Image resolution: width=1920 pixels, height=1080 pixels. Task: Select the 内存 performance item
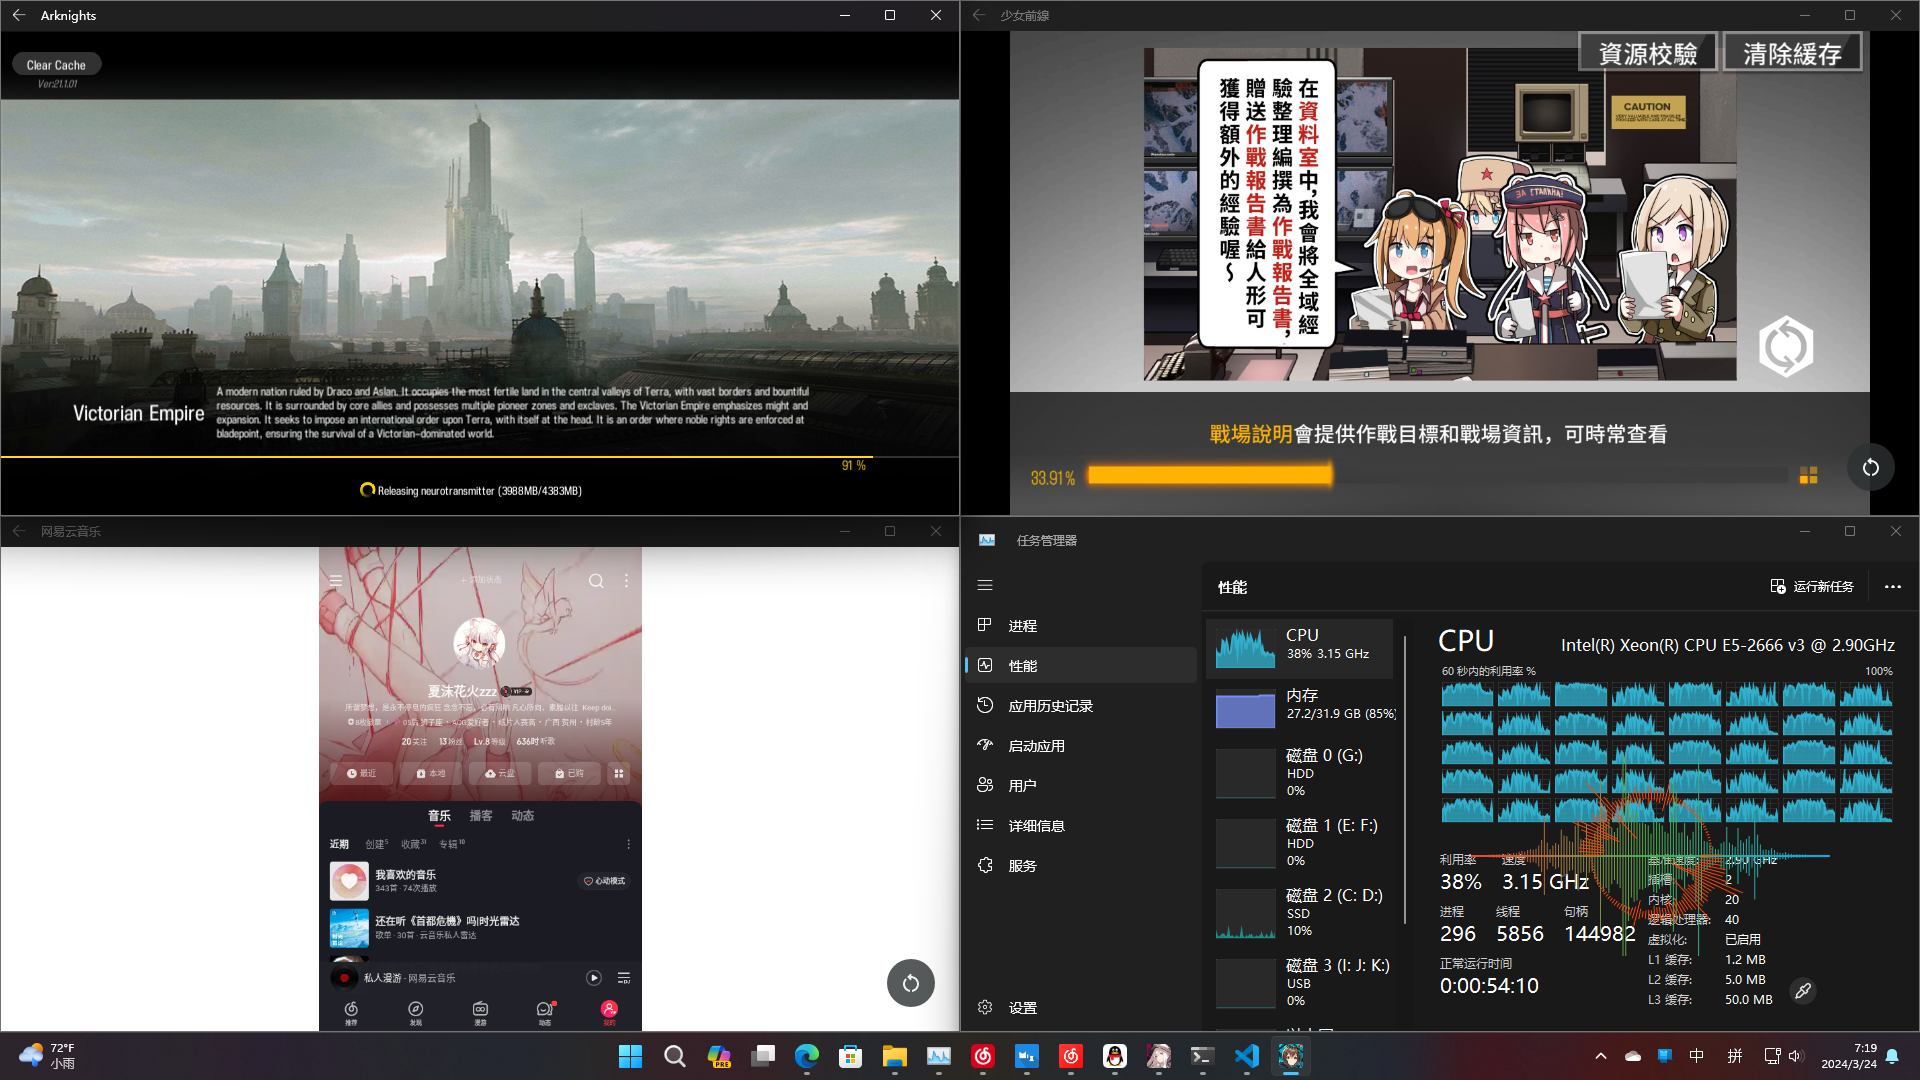click(1299, 708)
